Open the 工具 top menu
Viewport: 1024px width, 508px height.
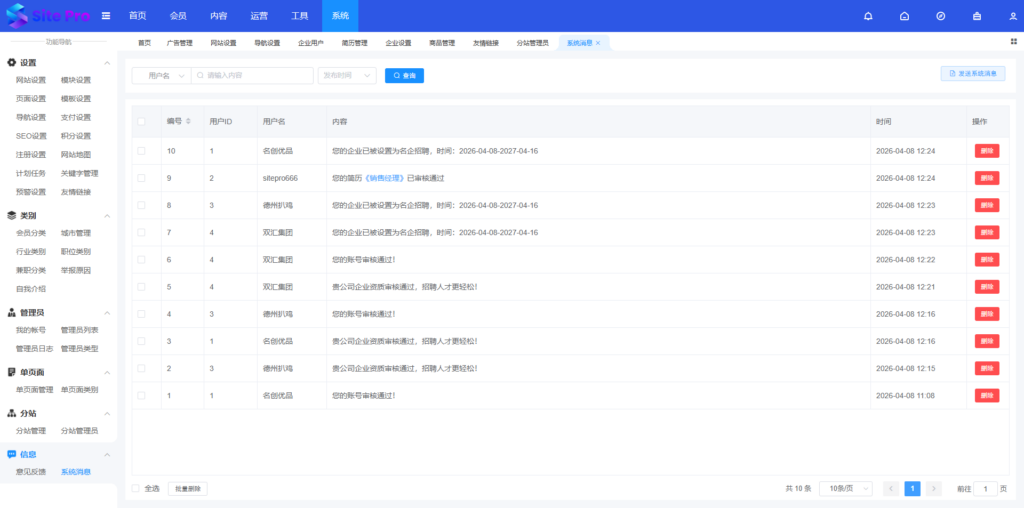(x=300, y=16)
